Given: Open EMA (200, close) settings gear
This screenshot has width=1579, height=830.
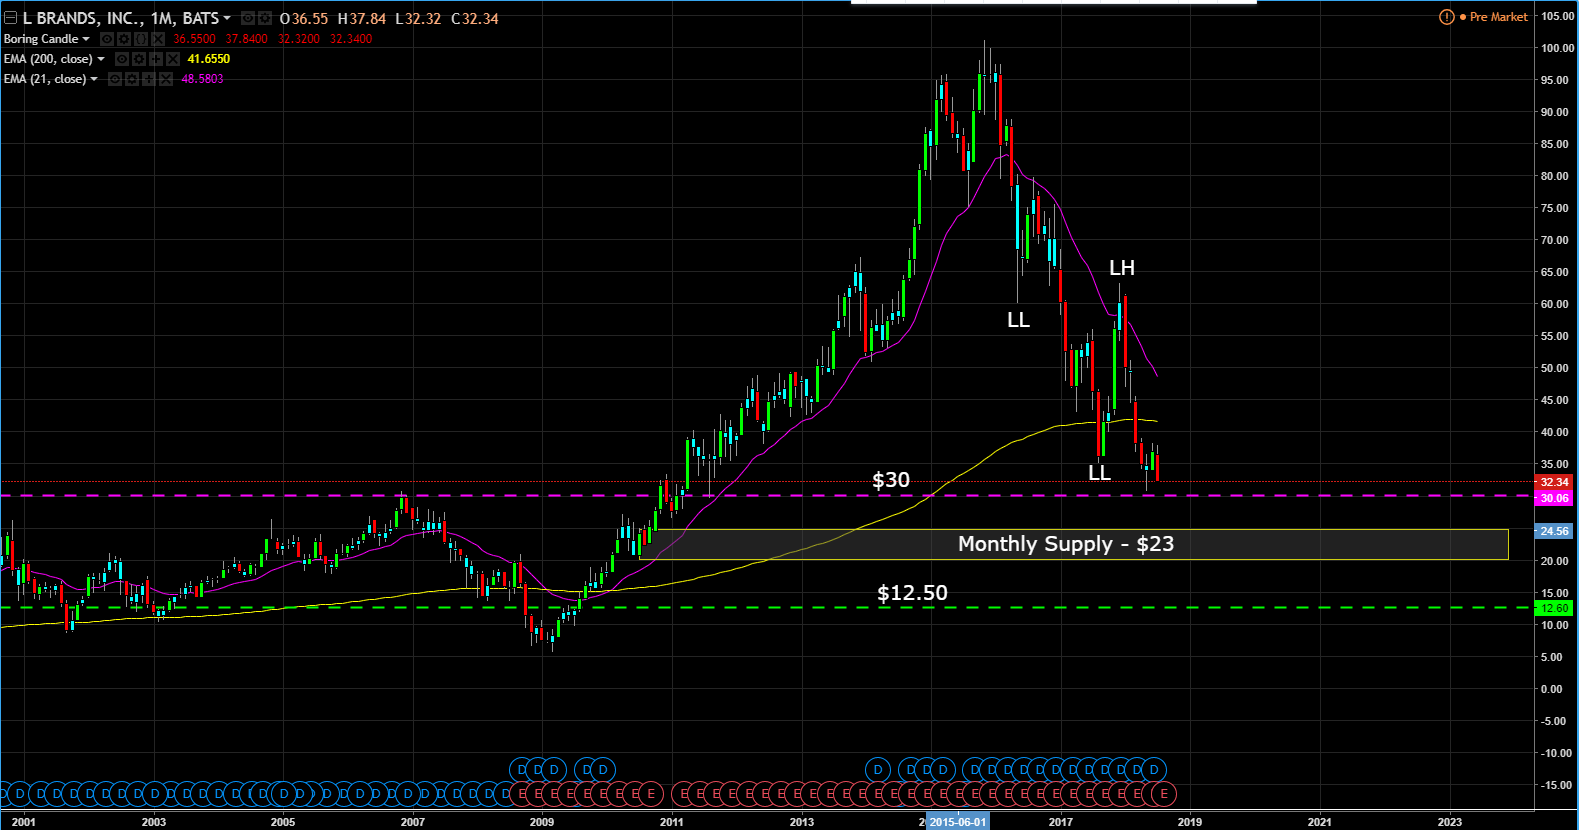Looking at the screenshot, I should tap(139, 59).
